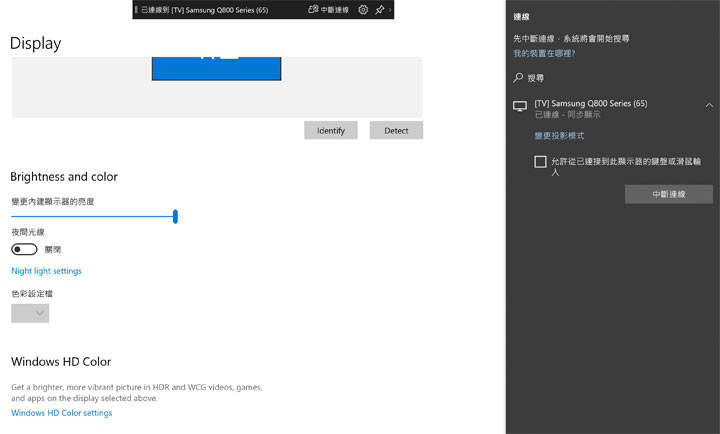Open Windows HD Color settings link
720x434 pixels.
tap(61, 413)
